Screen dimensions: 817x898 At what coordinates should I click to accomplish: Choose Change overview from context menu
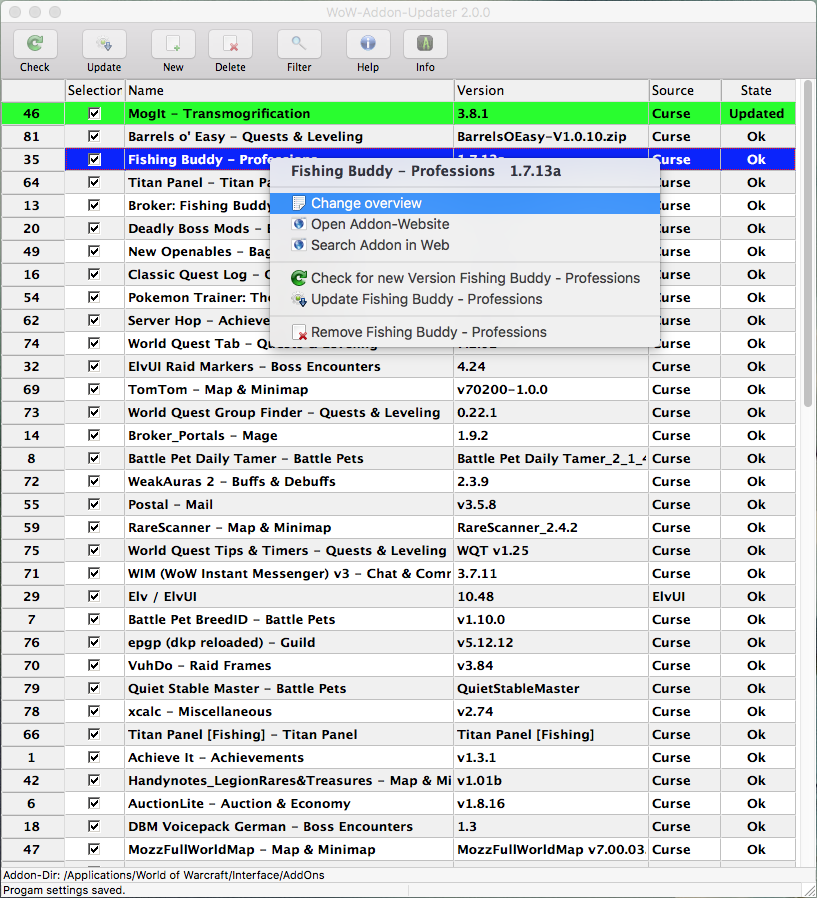(465, 203)
